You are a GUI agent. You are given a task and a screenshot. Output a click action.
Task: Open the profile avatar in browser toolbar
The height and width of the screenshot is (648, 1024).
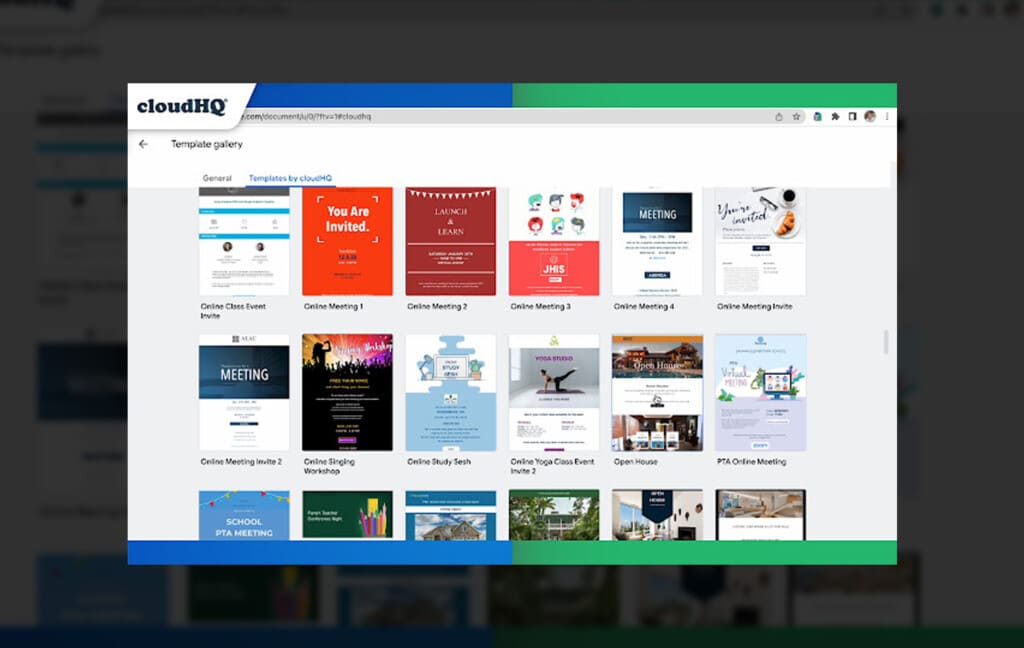[870, 116]
